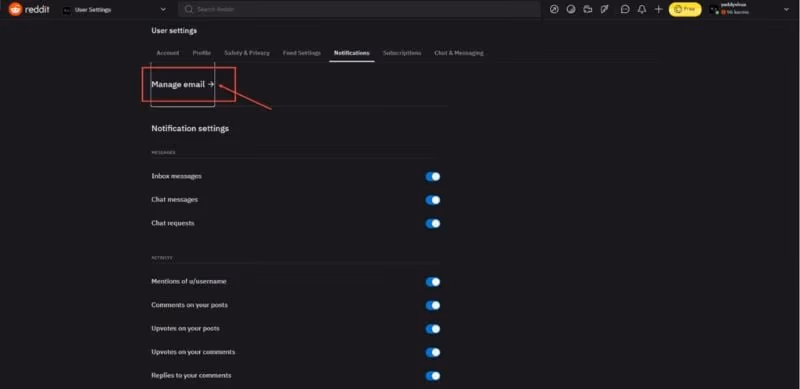Toggle Chat messages notifications

433,200
